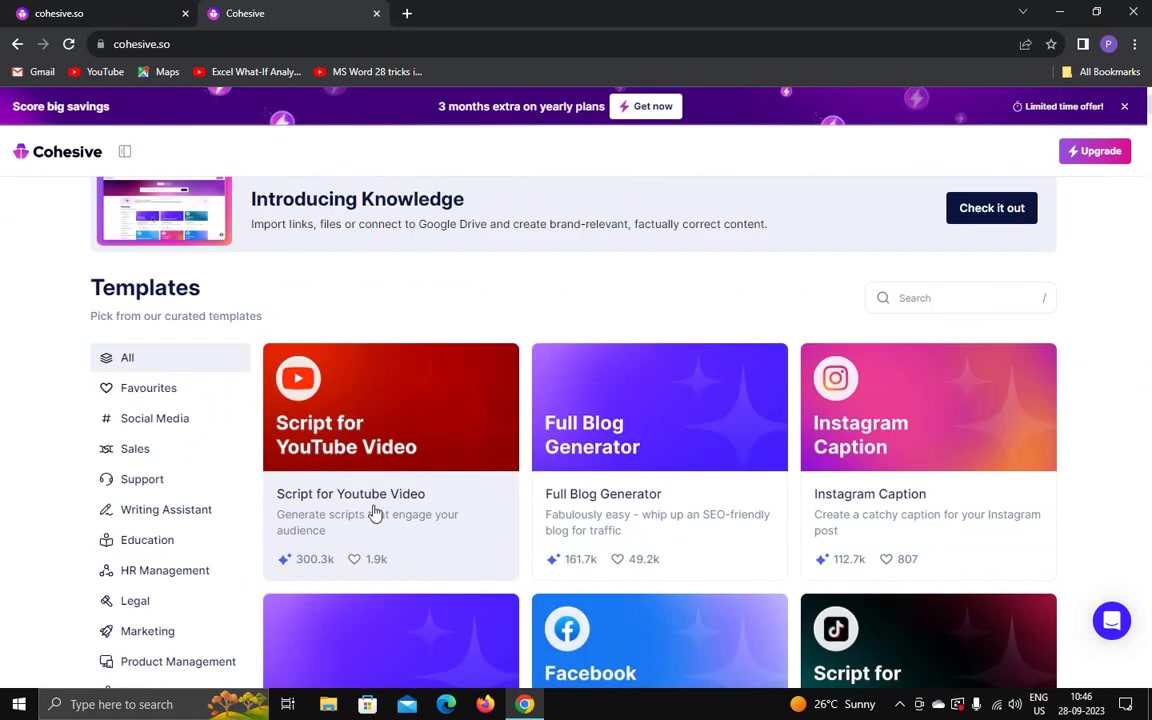Open the Cohesive logo home link
Image resolution: width=1152 pixels, height=720 pixels.
pos(58,151)
